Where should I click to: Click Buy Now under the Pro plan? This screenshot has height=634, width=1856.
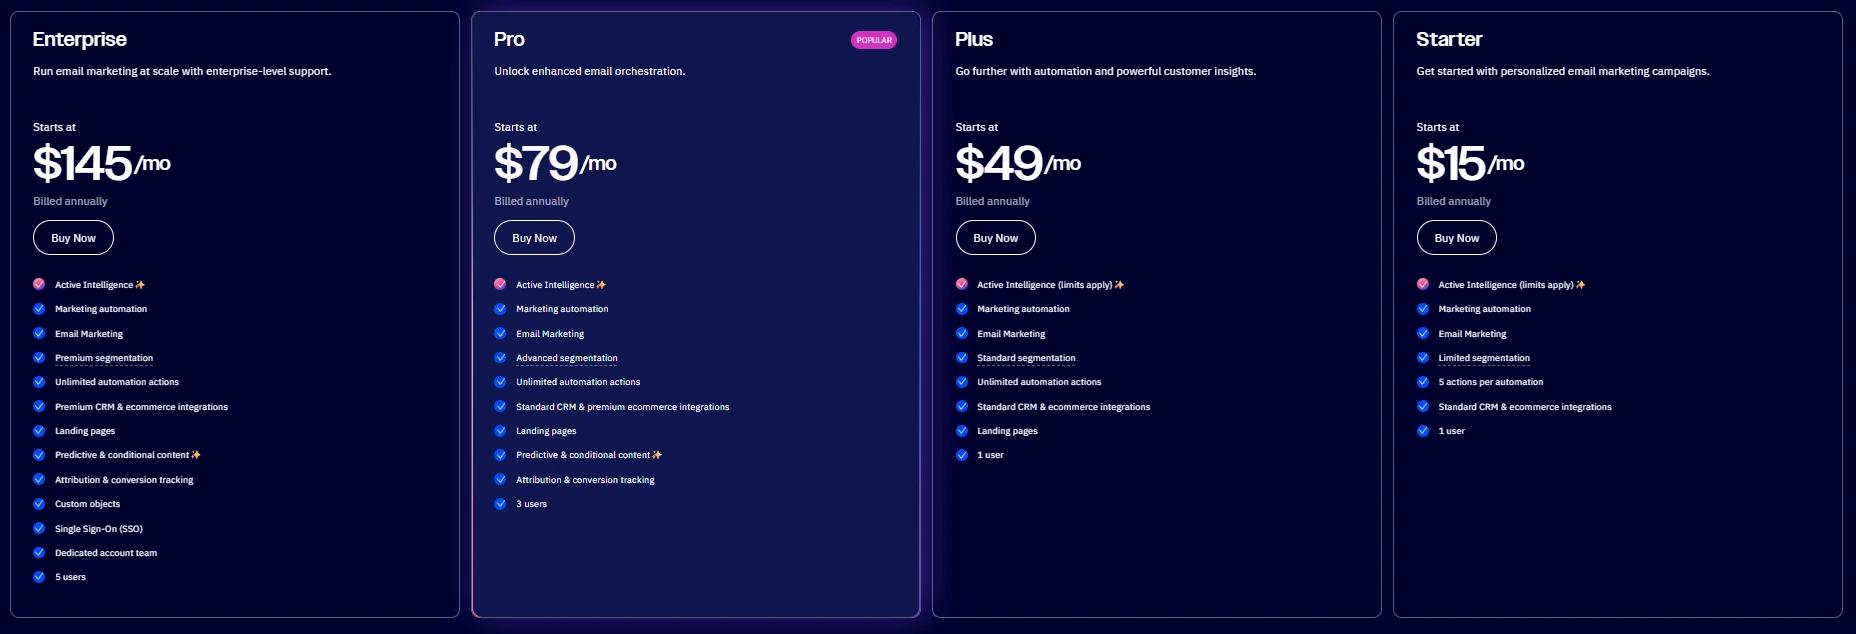[x=534, y=237]
